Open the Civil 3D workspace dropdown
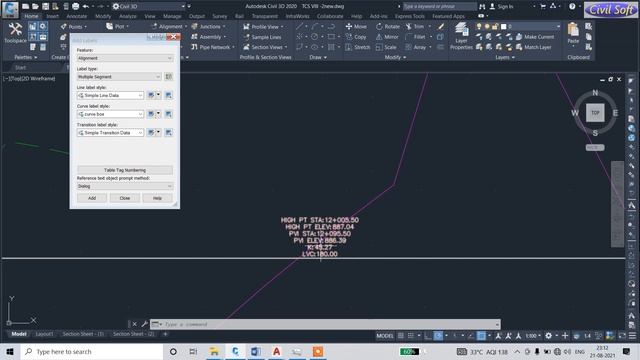 point(149,7)
